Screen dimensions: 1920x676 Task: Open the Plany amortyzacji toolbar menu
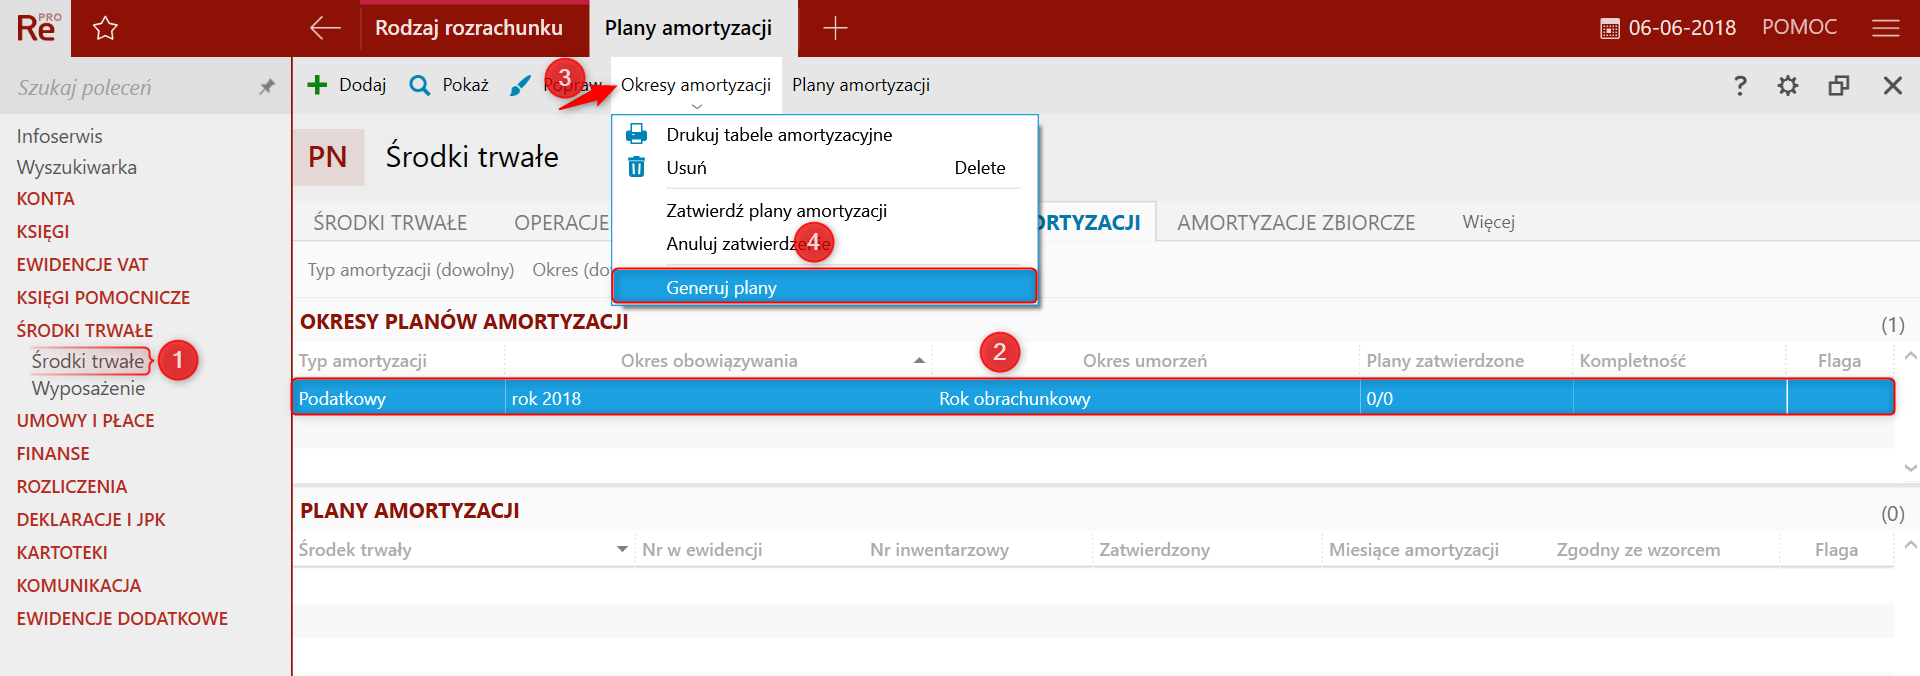click(861, 85)
